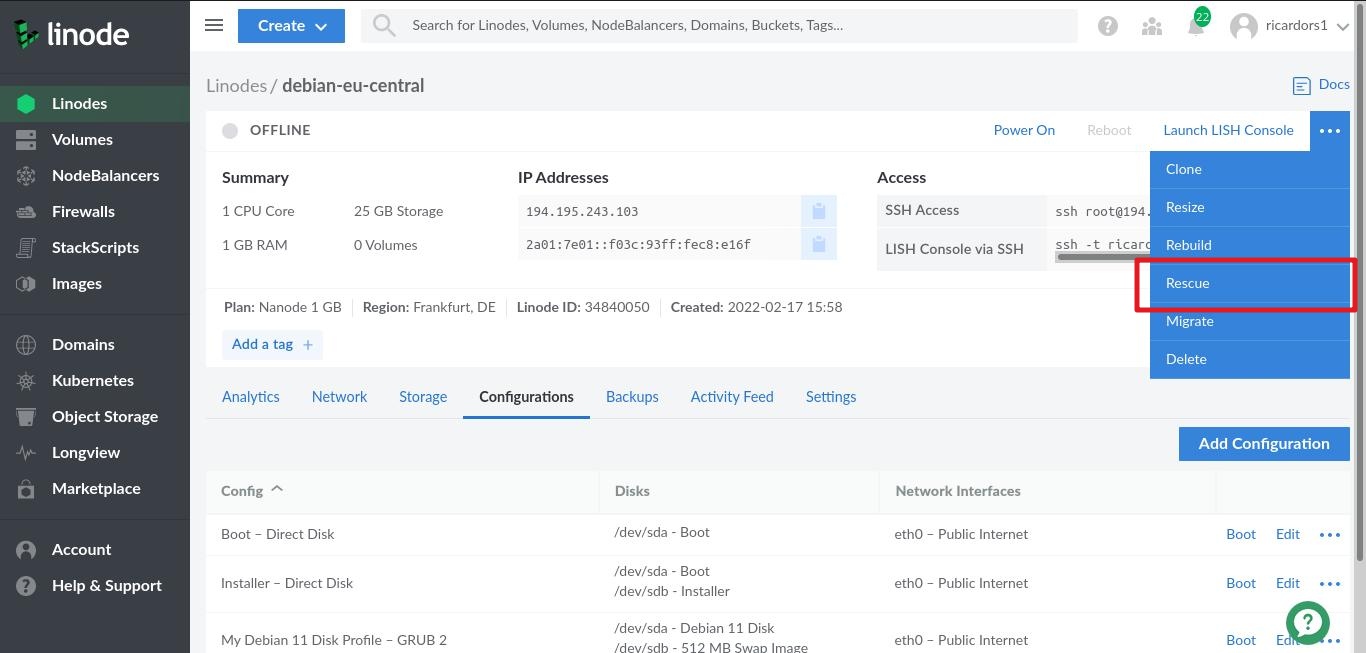The height and width of the screenshot is (653, 1366).
Task: Sort configurations by Config column
Action: (252, 490)
